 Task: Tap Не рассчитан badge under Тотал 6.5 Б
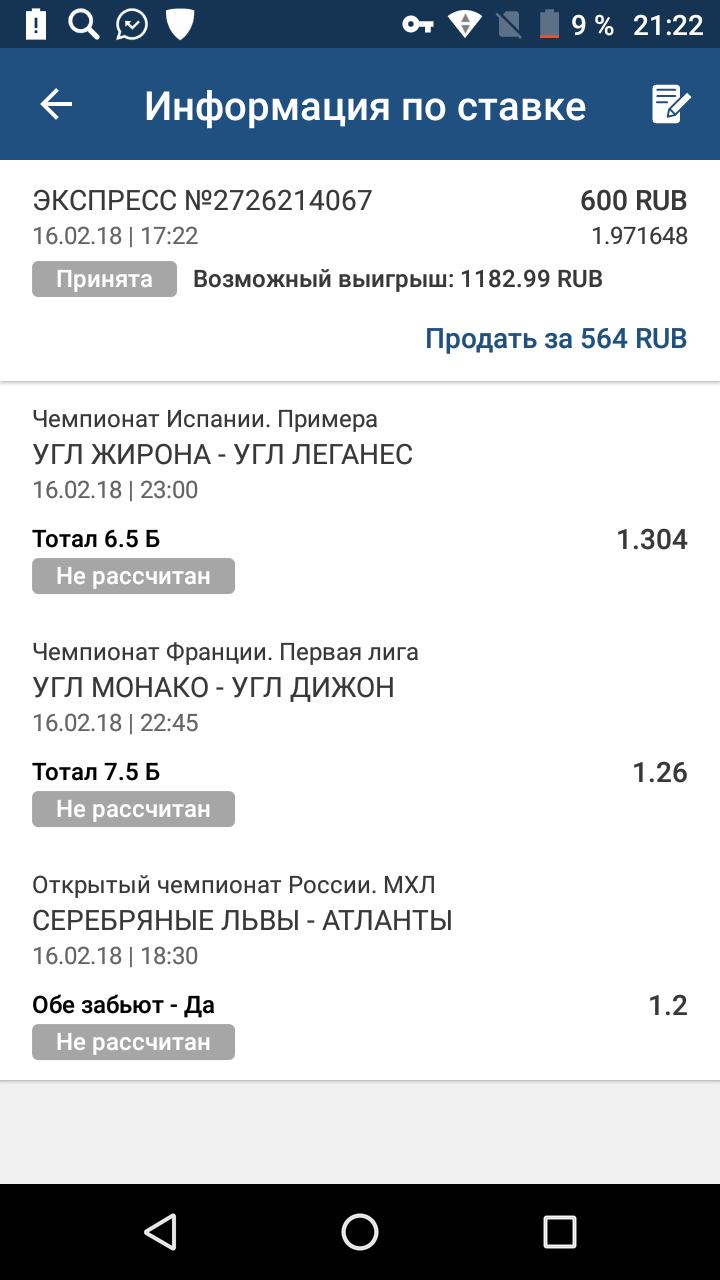[133, 575]
